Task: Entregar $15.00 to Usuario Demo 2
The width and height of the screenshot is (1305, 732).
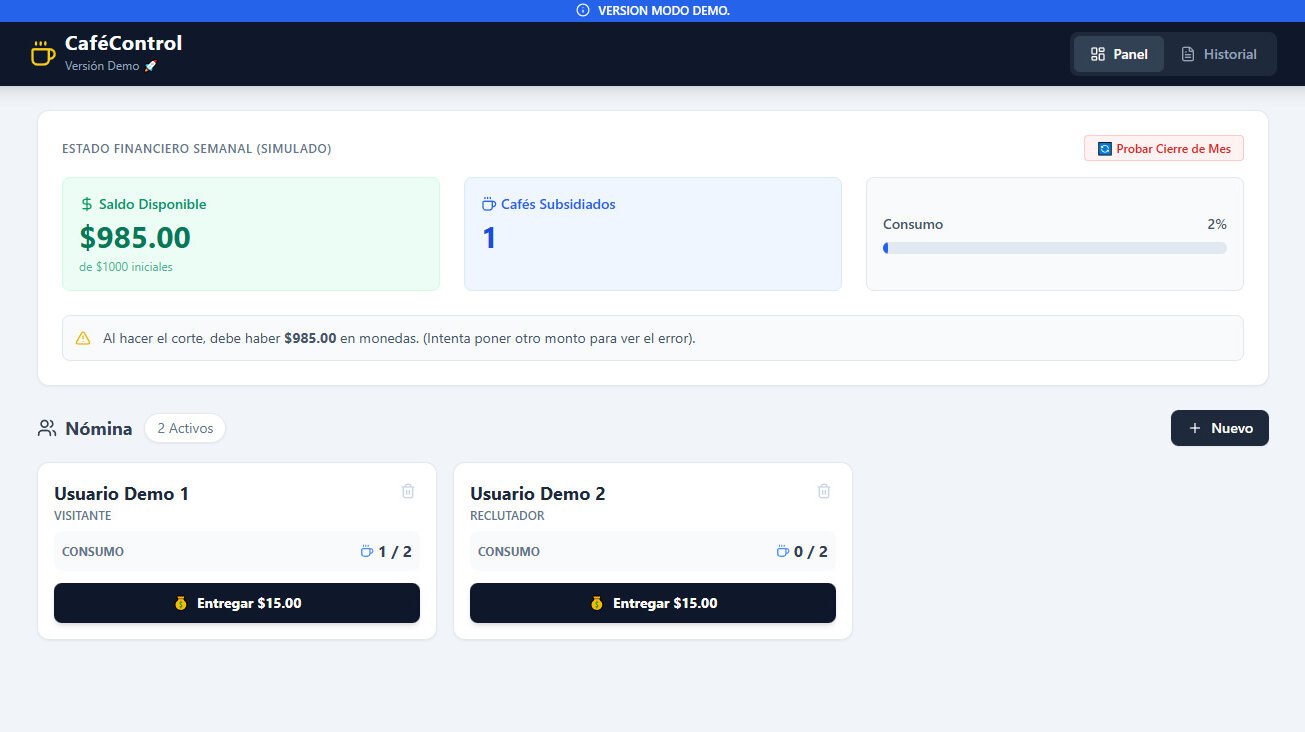Action: [x=653, y=603]
